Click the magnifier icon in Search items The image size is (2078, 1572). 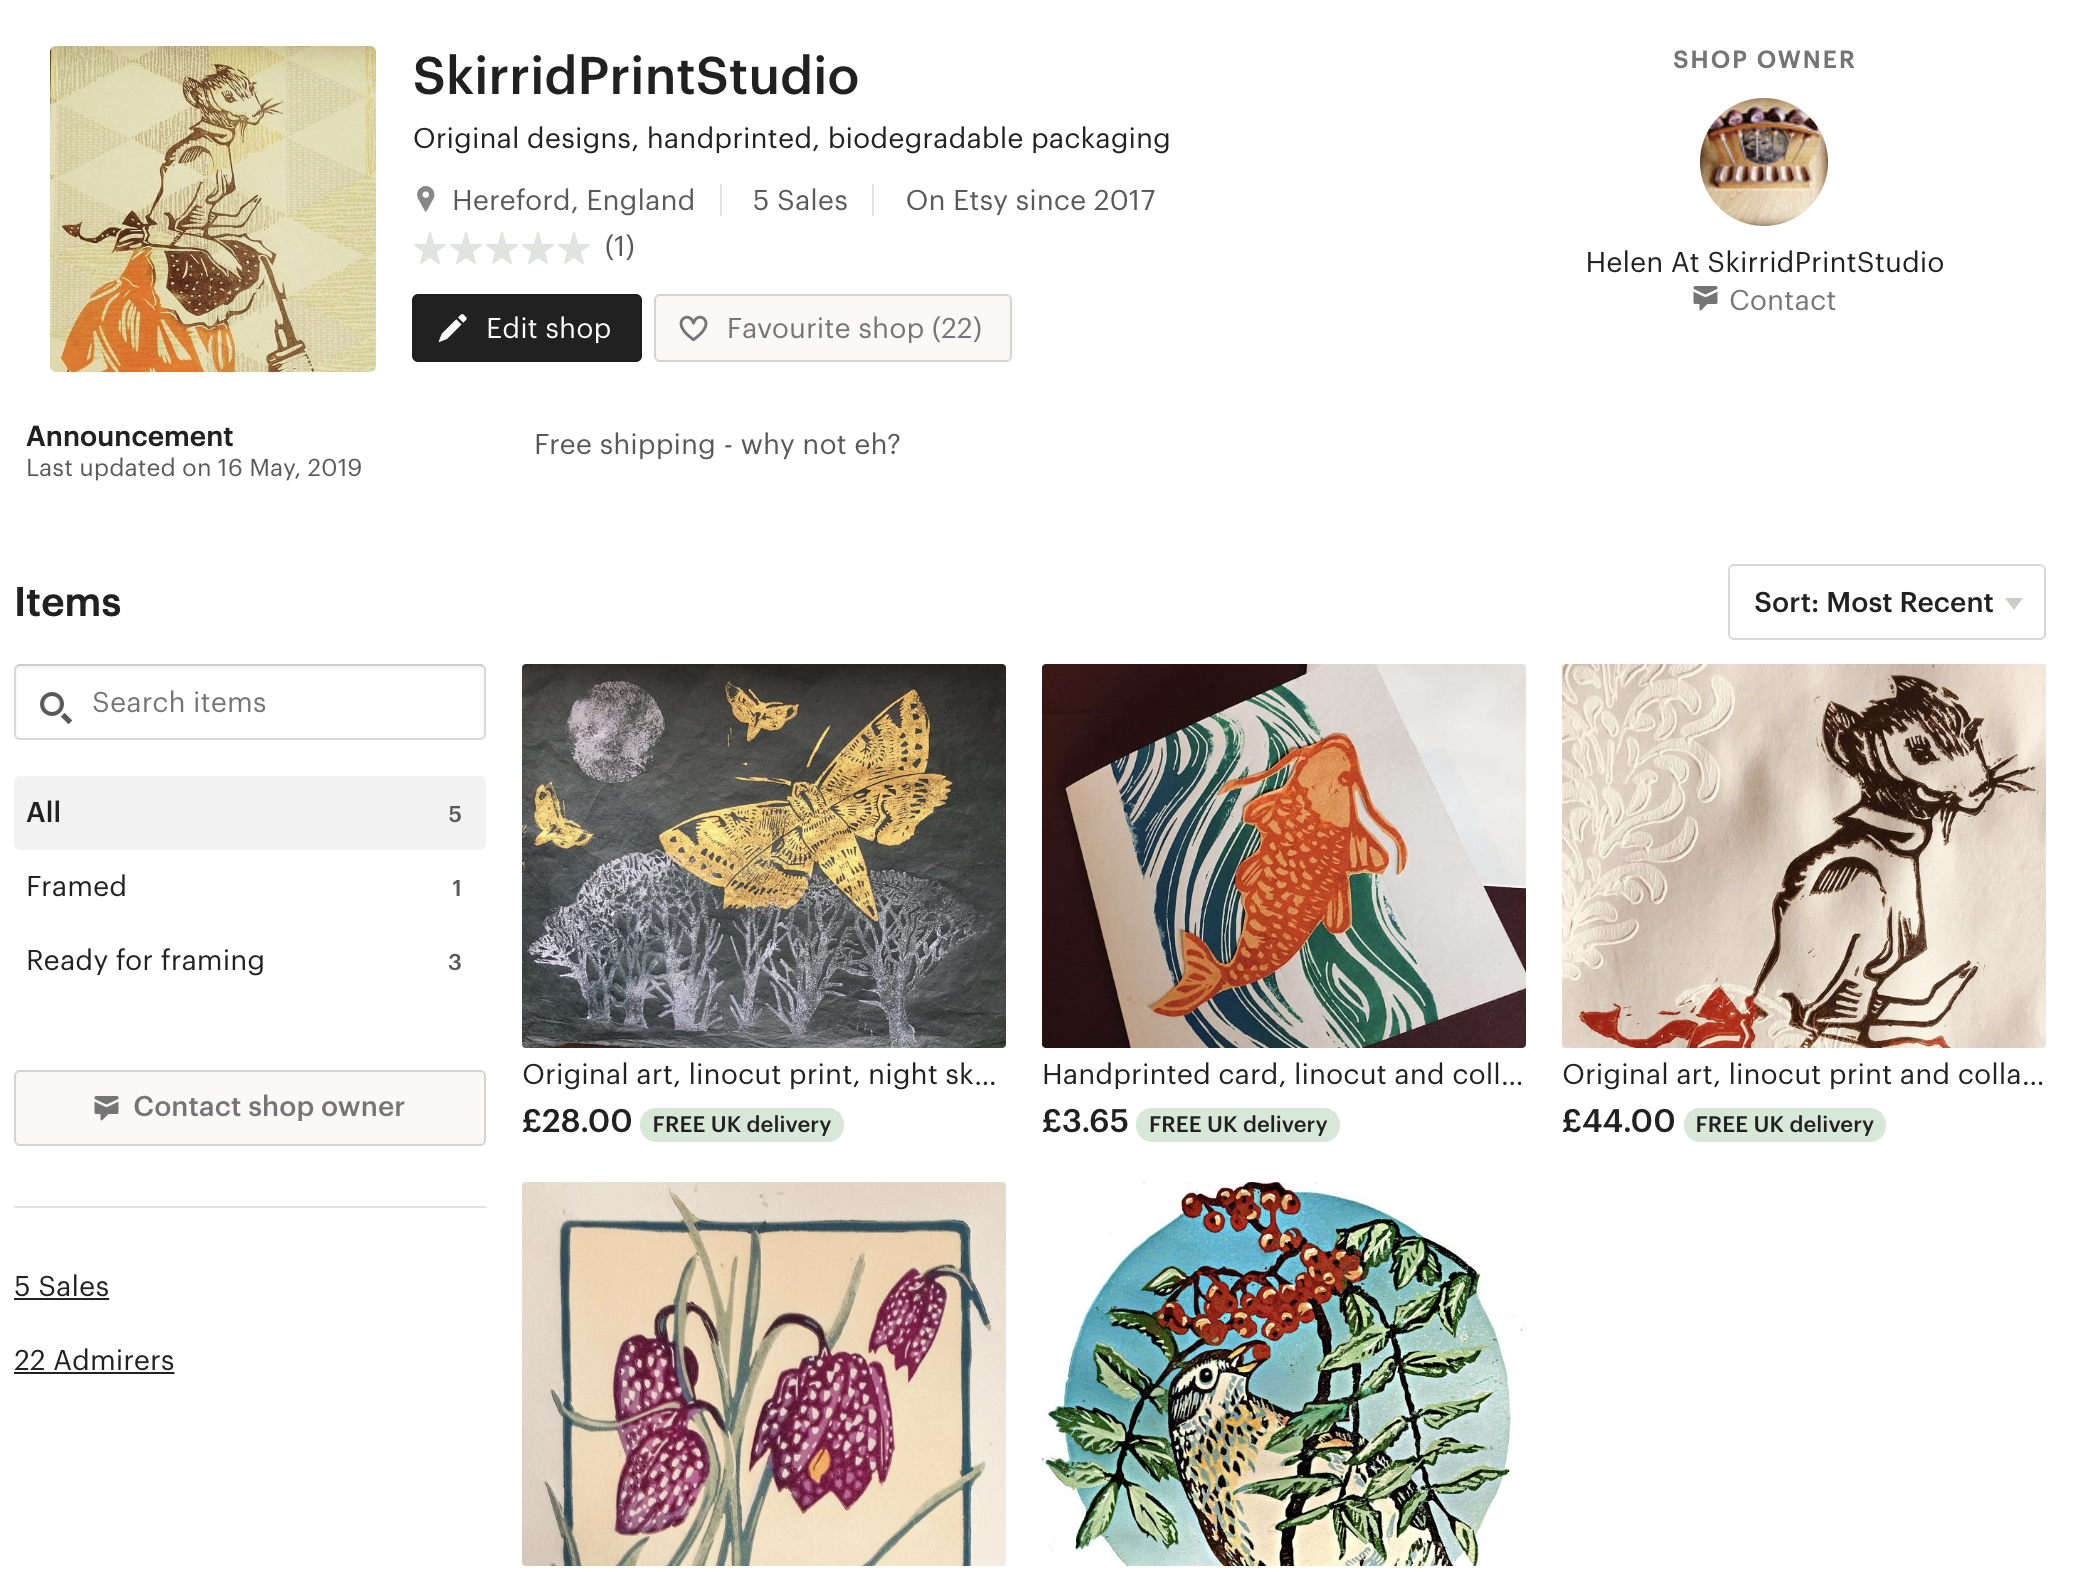55,706
